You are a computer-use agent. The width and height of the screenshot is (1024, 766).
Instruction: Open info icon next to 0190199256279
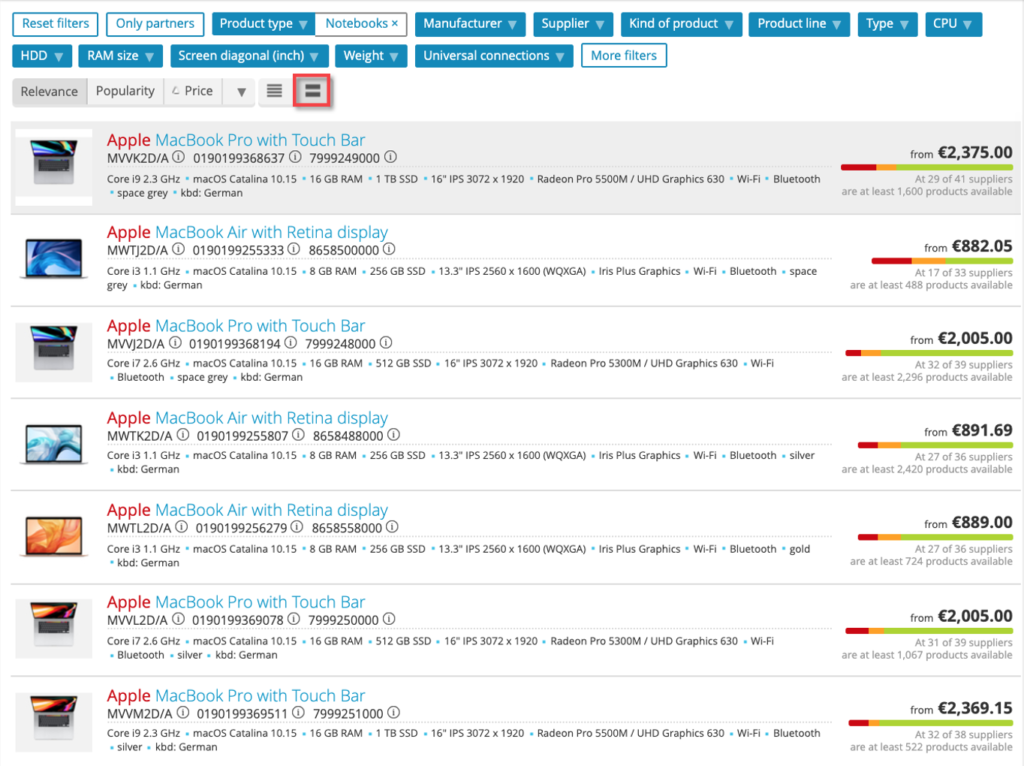[297, 527]
